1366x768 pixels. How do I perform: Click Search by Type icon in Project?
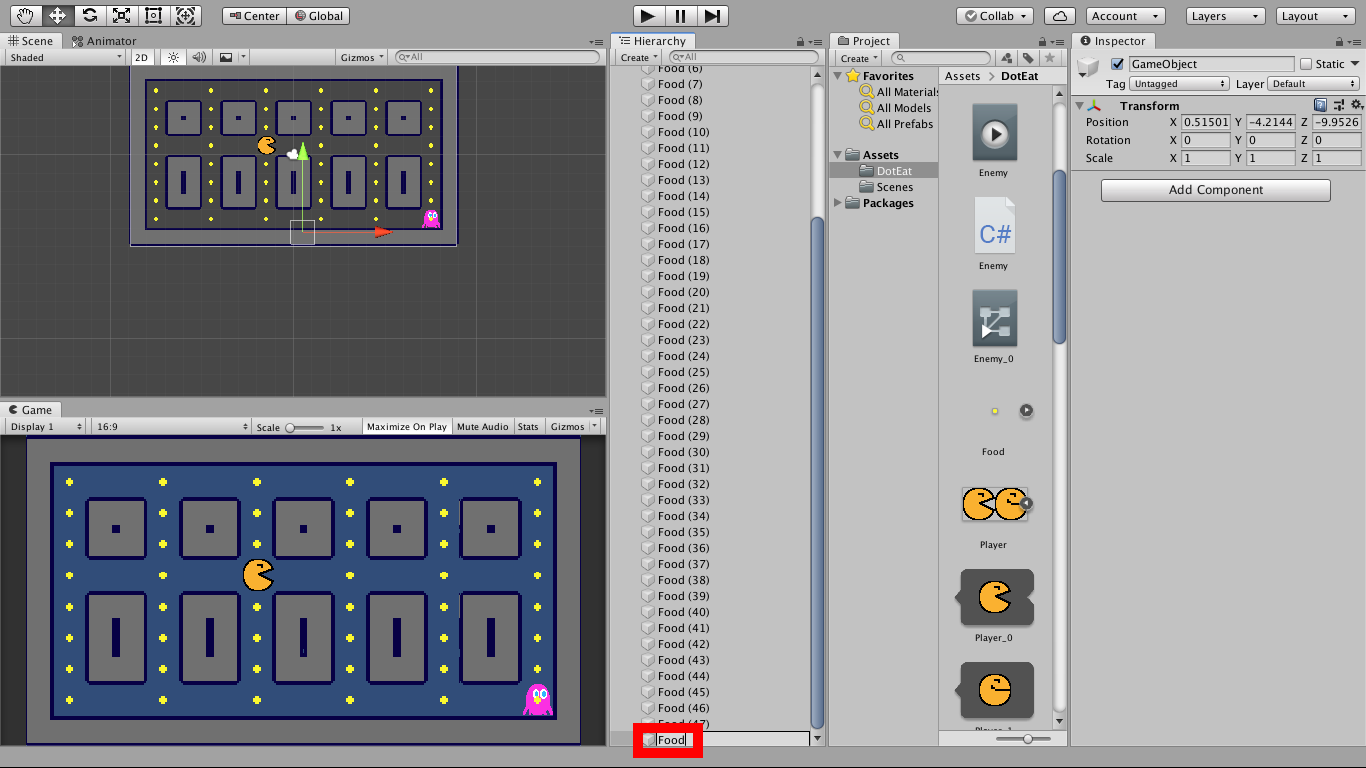[x=1008, y=58]
